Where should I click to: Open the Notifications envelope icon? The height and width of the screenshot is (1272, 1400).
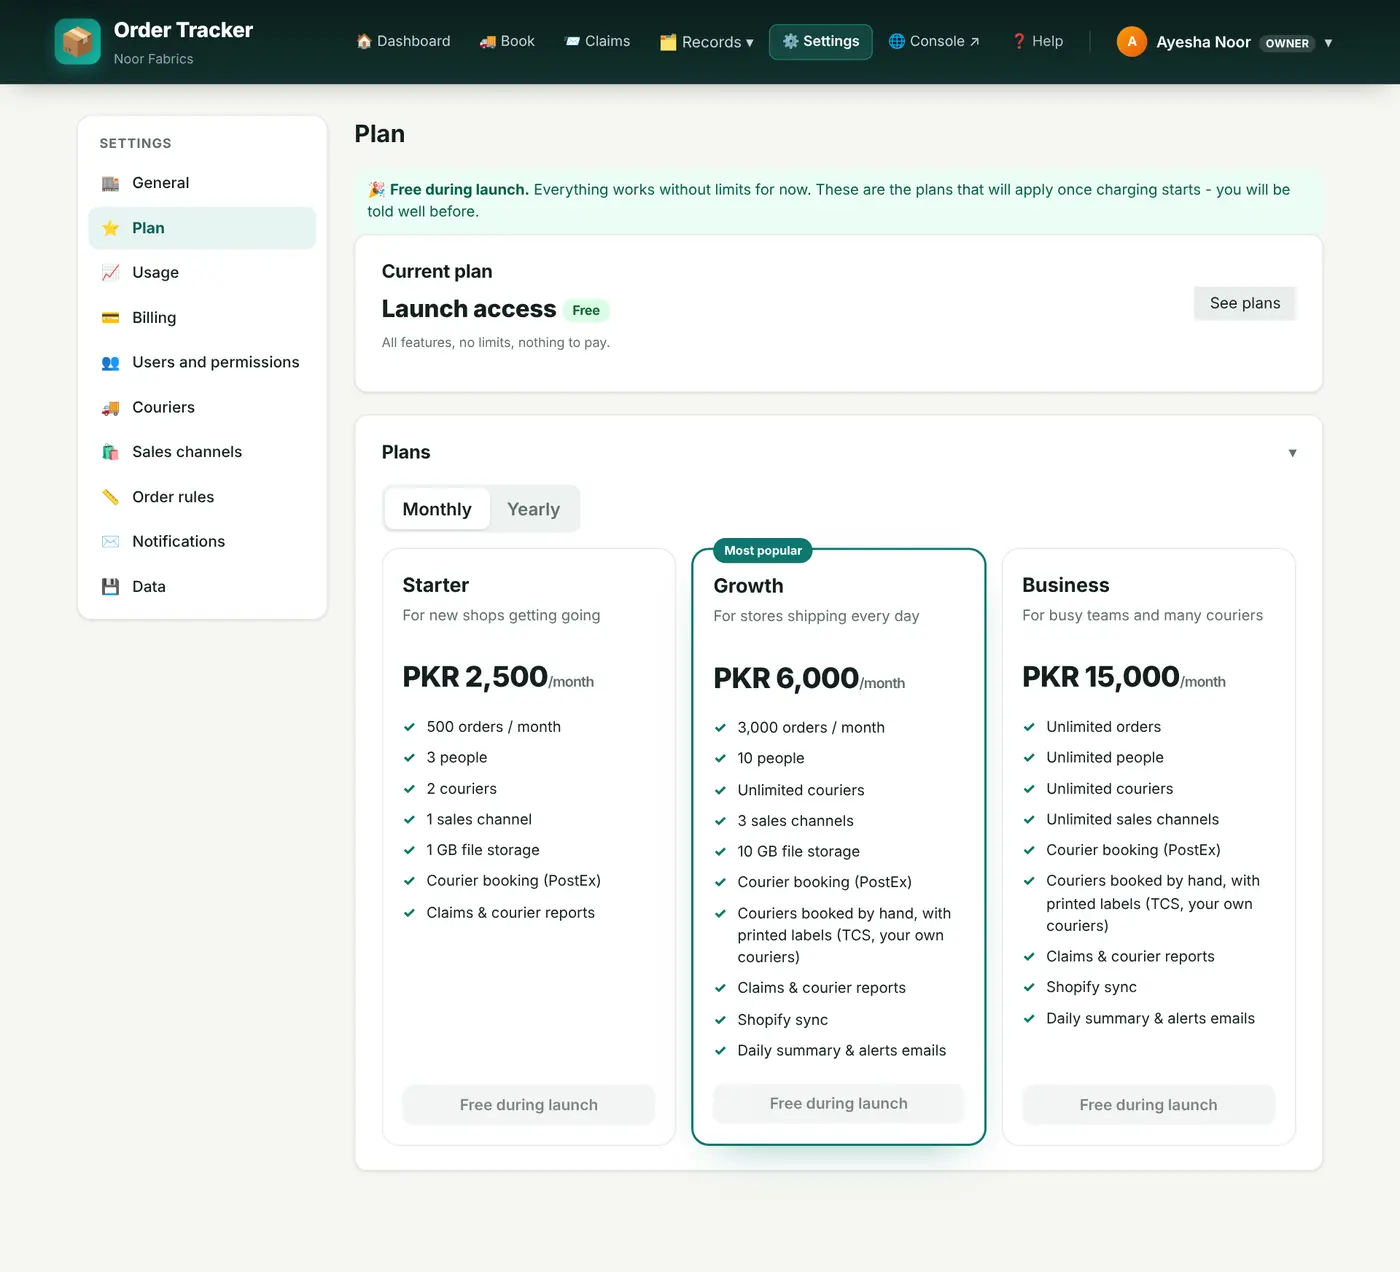point(111,542)
